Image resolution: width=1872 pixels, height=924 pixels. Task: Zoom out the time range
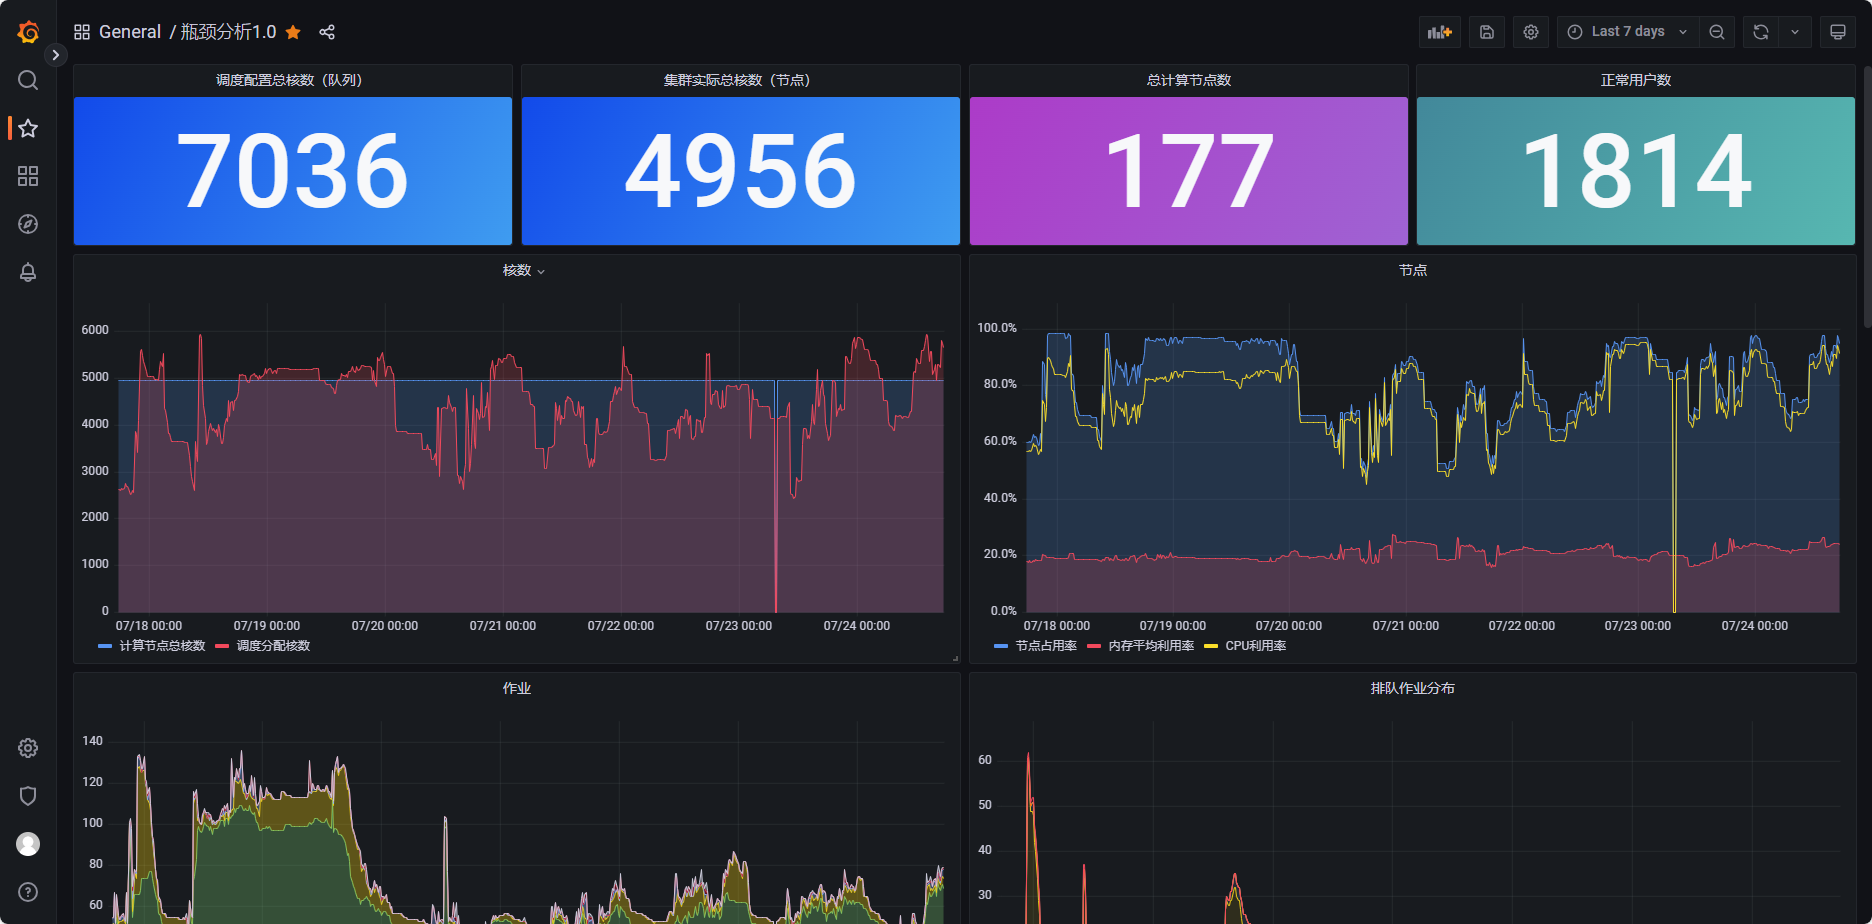click(1717, 32)
